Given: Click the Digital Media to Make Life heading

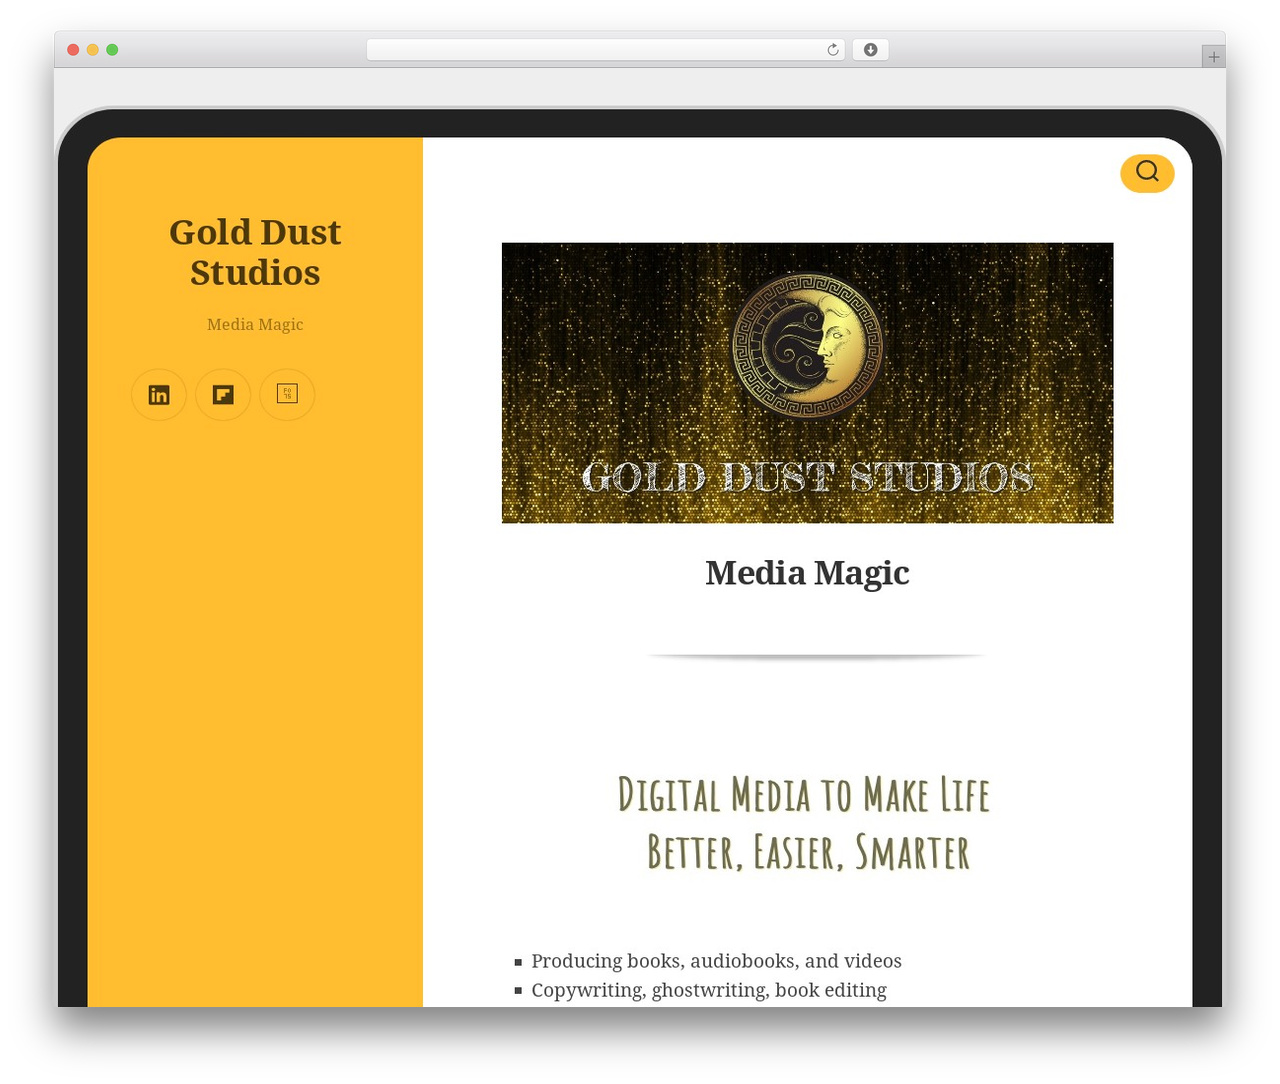Looking at the screenshot, I should pos(805,823).
